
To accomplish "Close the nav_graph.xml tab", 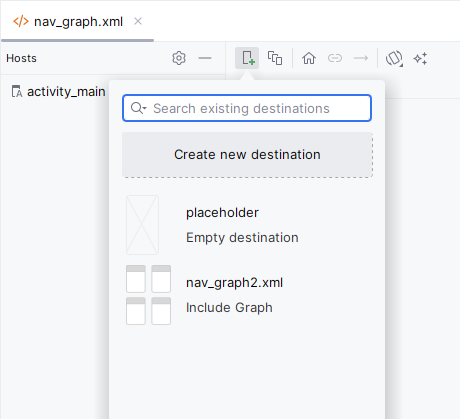I will (x=138, y=21).
